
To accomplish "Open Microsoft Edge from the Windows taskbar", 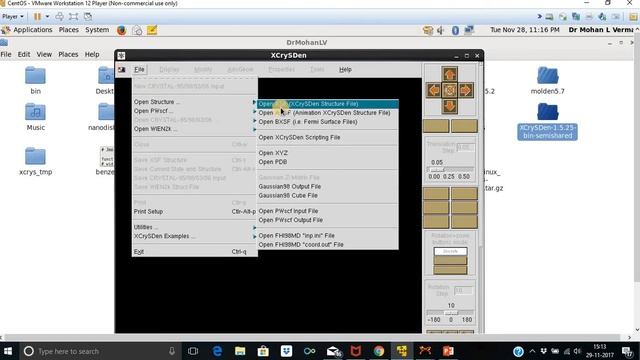I will pos(217,351).
